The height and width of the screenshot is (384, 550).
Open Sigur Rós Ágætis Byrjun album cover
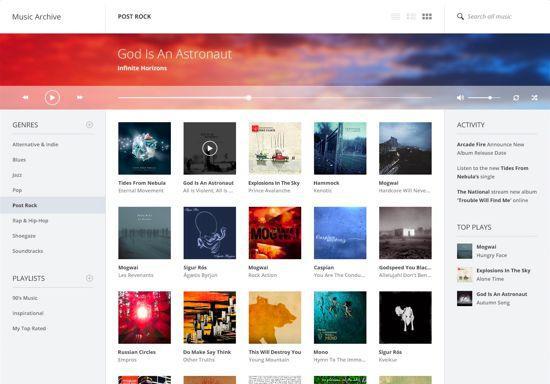pyautogui.click(x=209, y=233)
